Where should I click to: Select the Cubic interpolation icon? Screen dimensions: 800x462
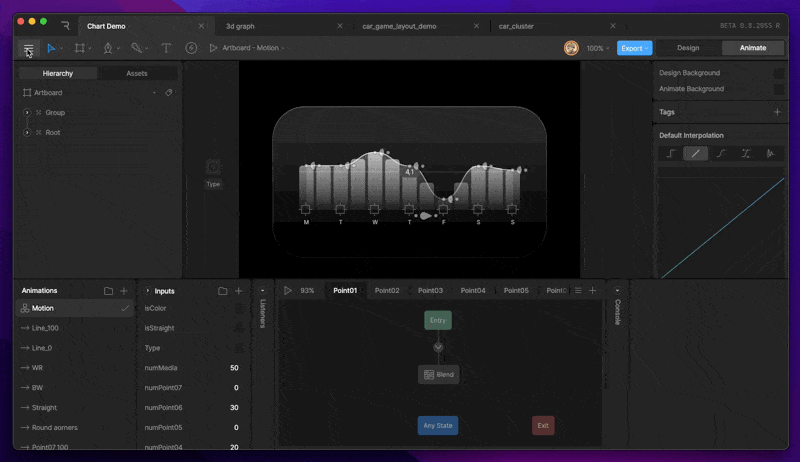click(x=721, y=153)
